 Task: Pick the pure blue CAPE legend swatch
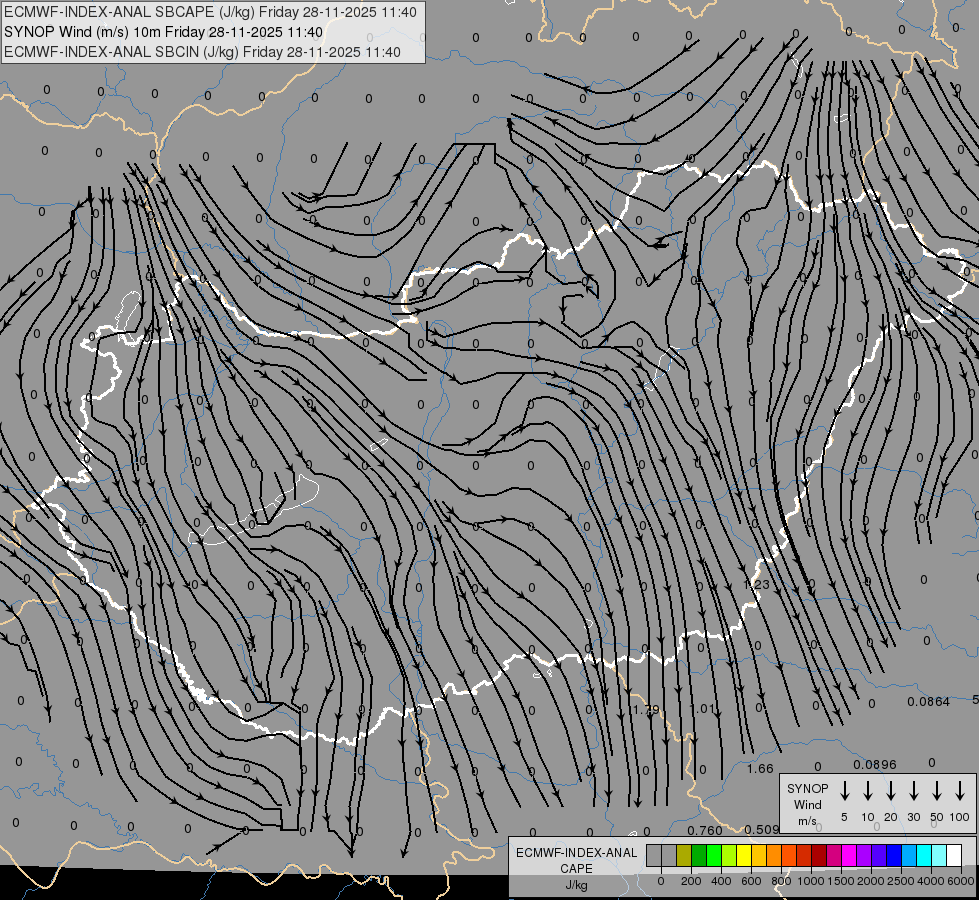[x=893, y=856]
